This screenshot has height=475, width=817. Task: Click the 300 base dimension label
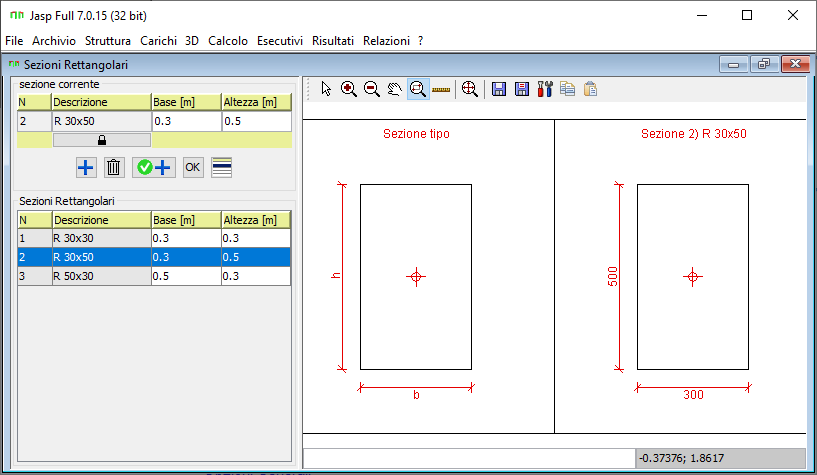pyautogui.click(x=694, y=395)
